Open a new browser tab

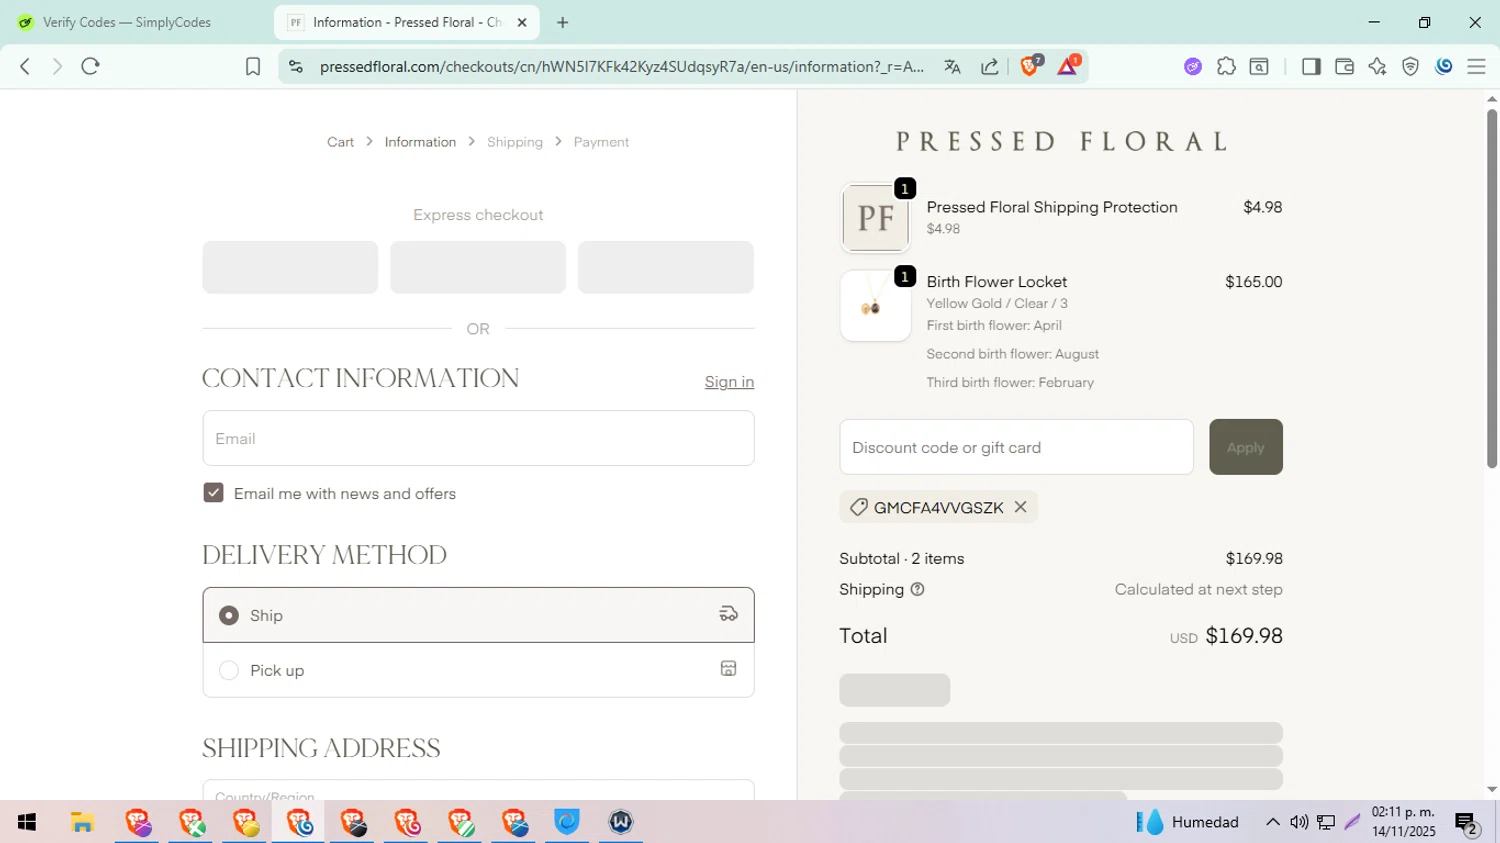562,22
